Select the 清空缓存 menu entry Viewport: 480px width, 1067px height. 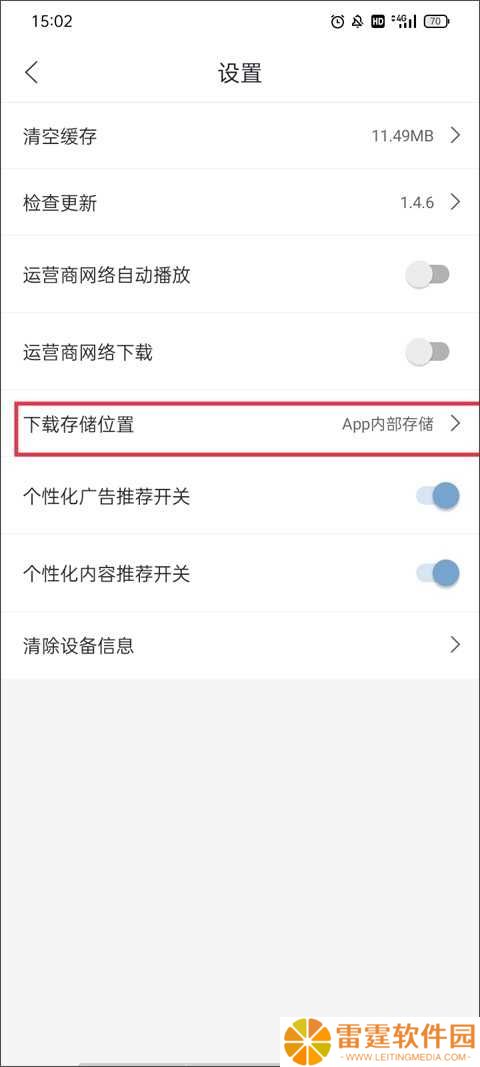(240, 135)
